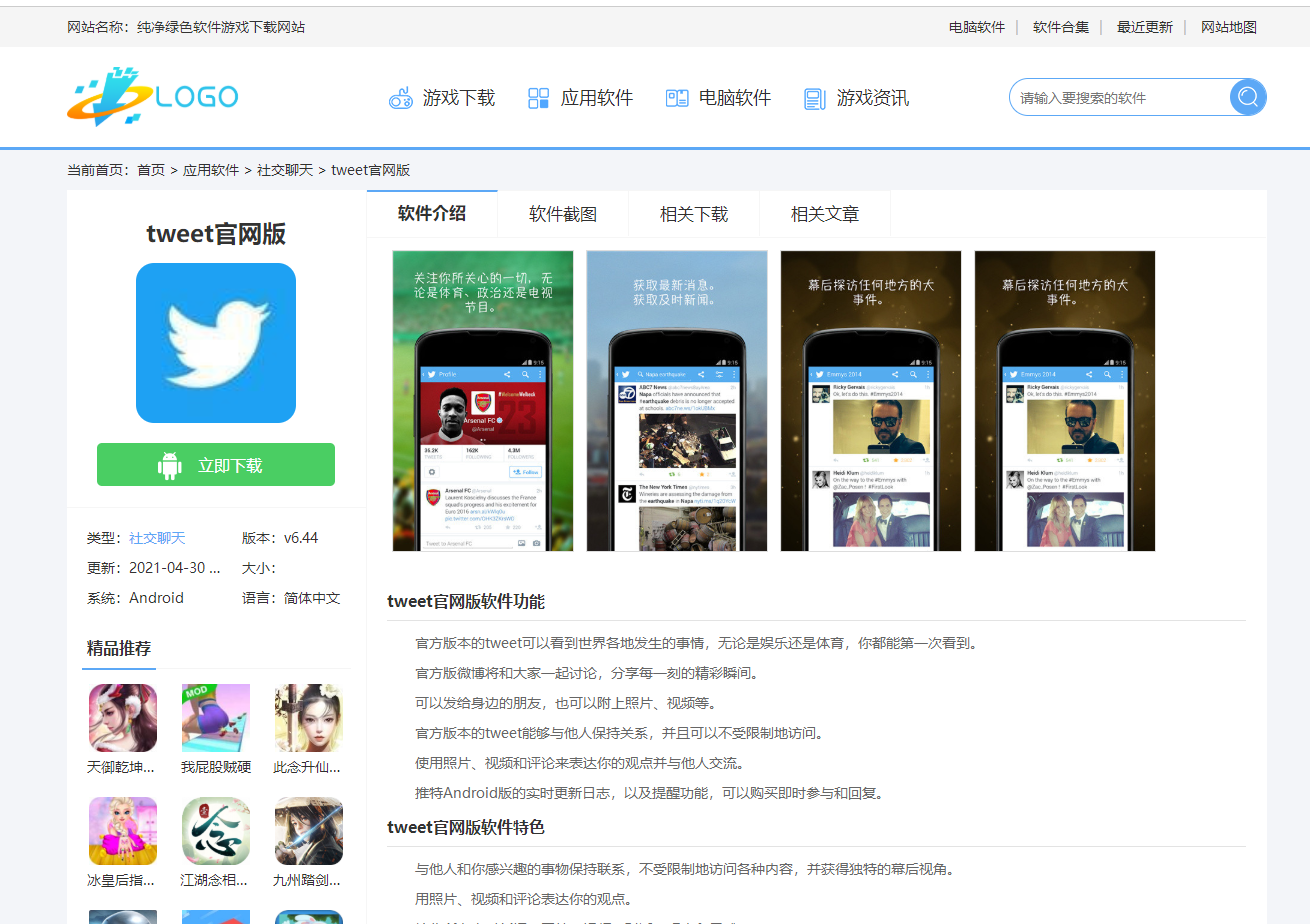The height and width of the screenshot is (924, 1310).
Task: Open the 我屁股贼硬 game icon
Action: coord(216,718)
